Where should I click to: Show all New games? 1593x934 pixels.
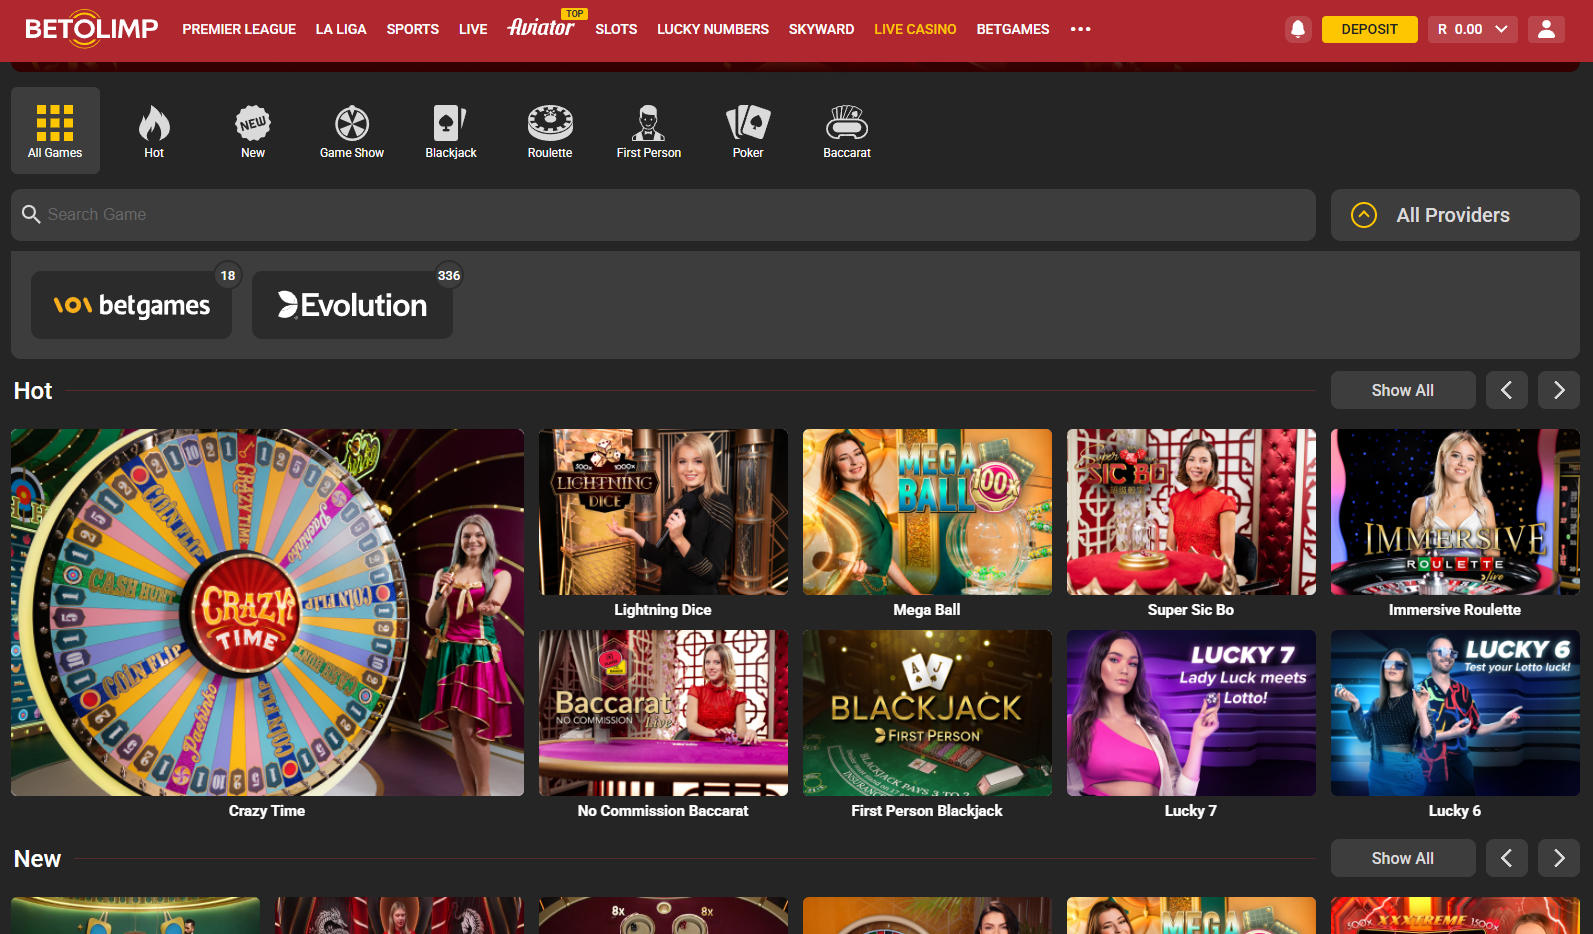pyautogui.click(x=1403, y=858)
